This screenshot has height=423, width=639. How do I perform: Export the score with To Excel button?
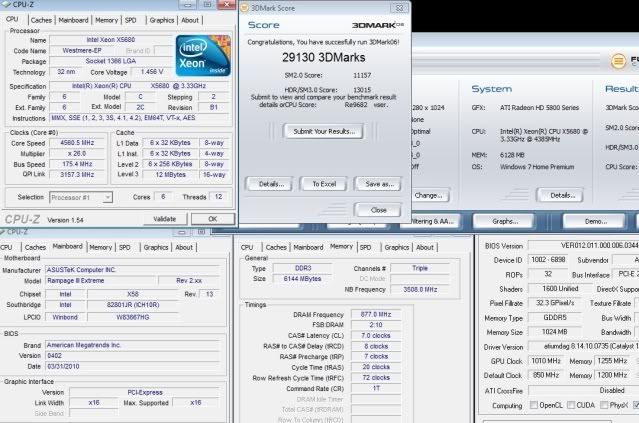coord(324,184)
